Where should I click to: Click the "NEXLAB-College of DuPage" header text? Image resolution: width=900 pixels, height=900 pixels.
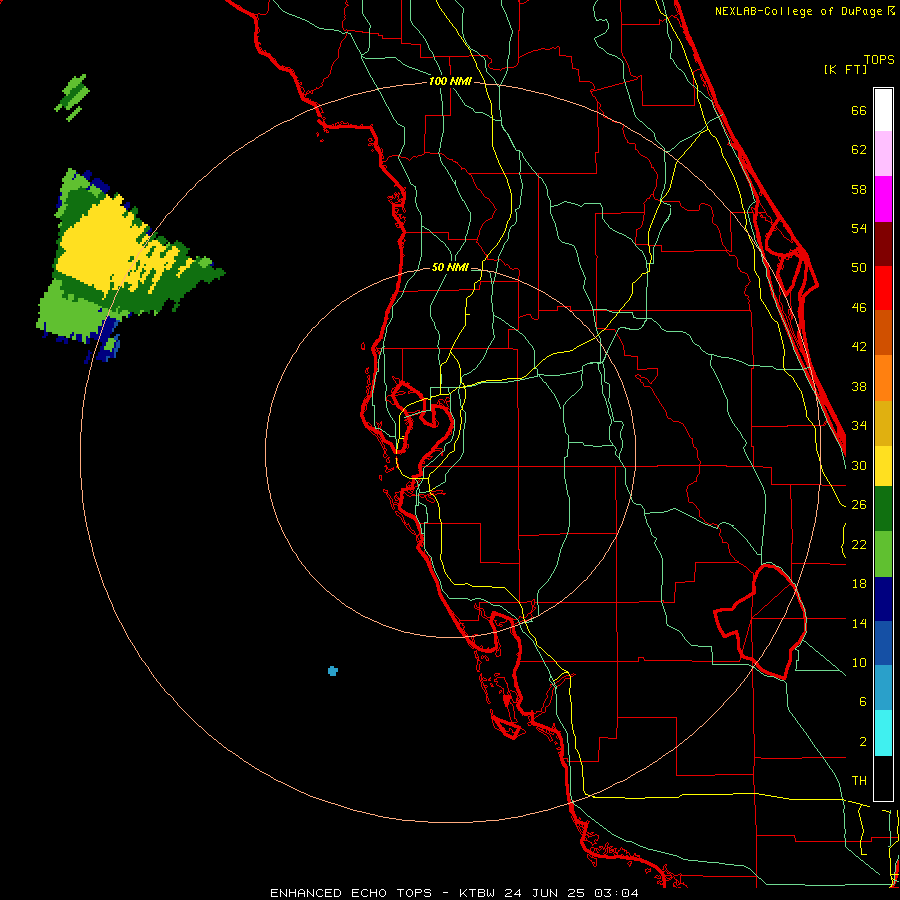click(798, 11)
